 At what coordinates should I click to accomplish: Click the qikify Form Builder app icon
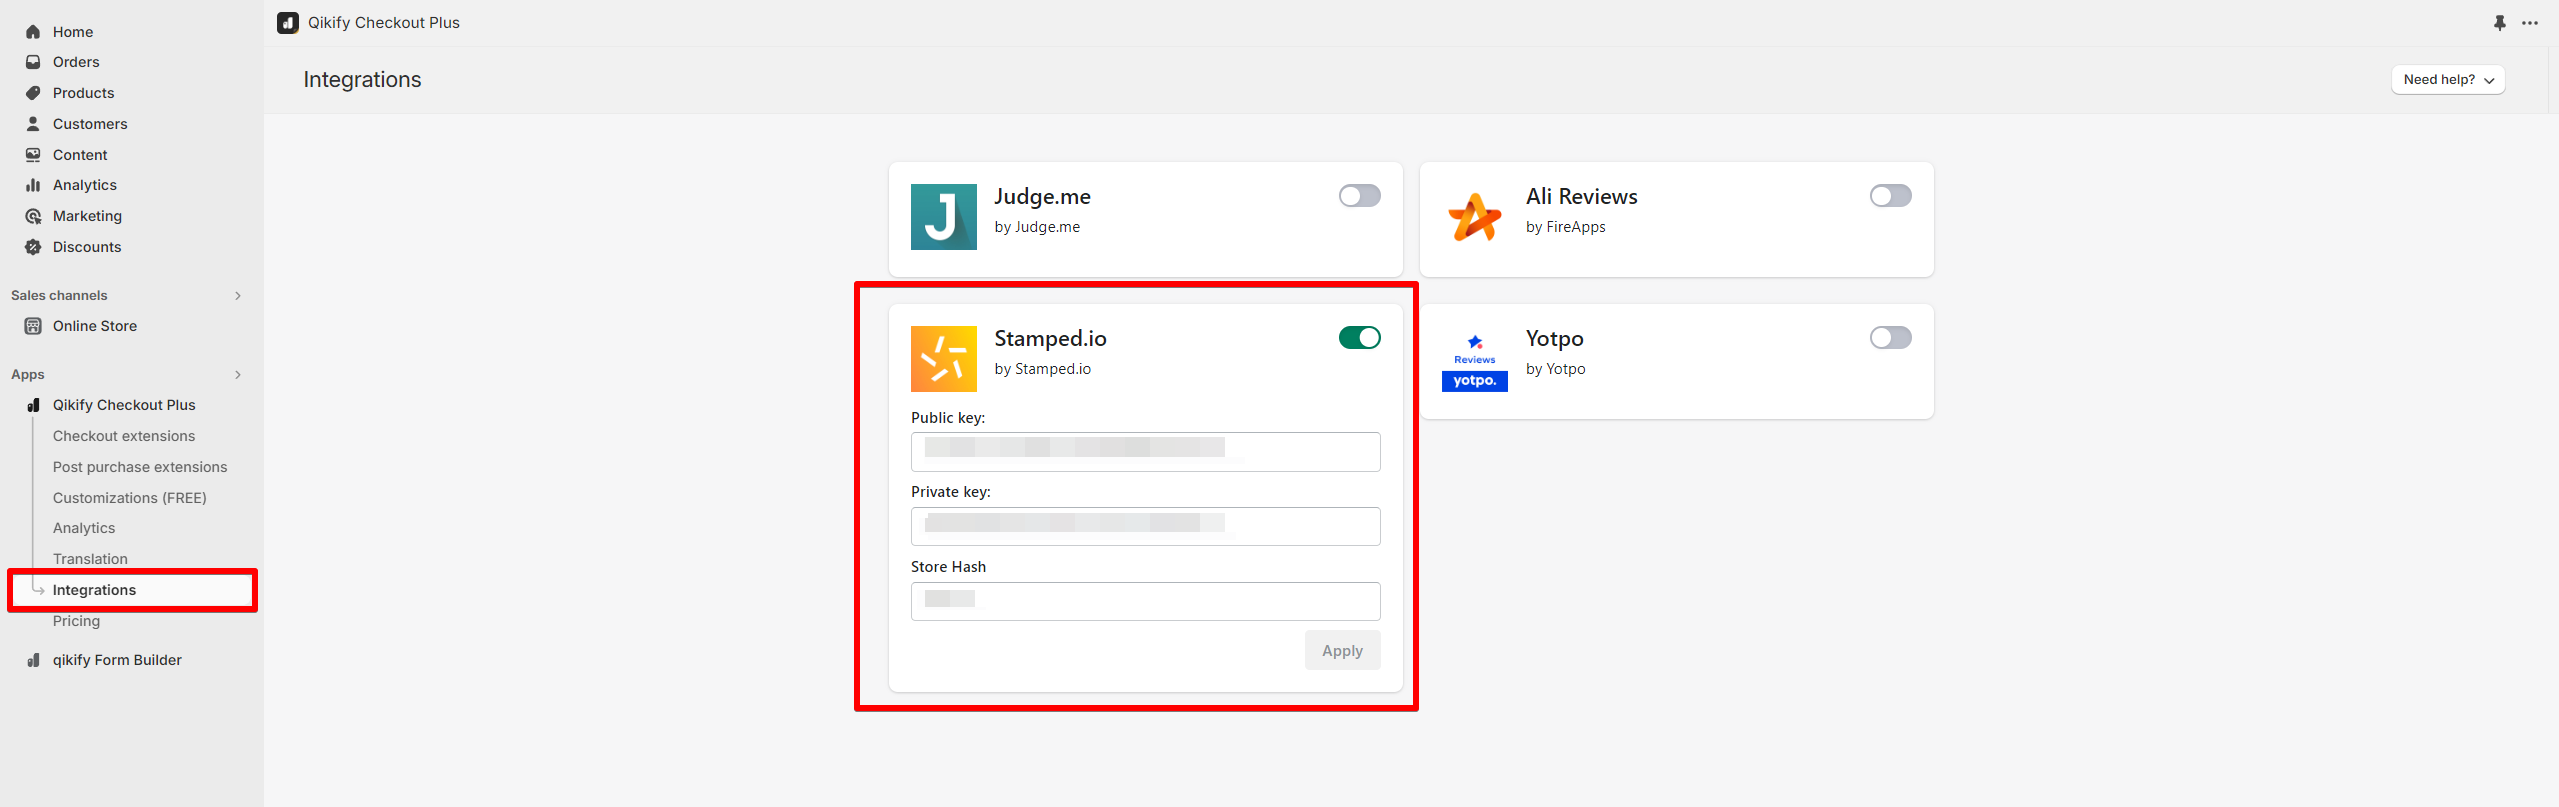(x=33, y=660)
